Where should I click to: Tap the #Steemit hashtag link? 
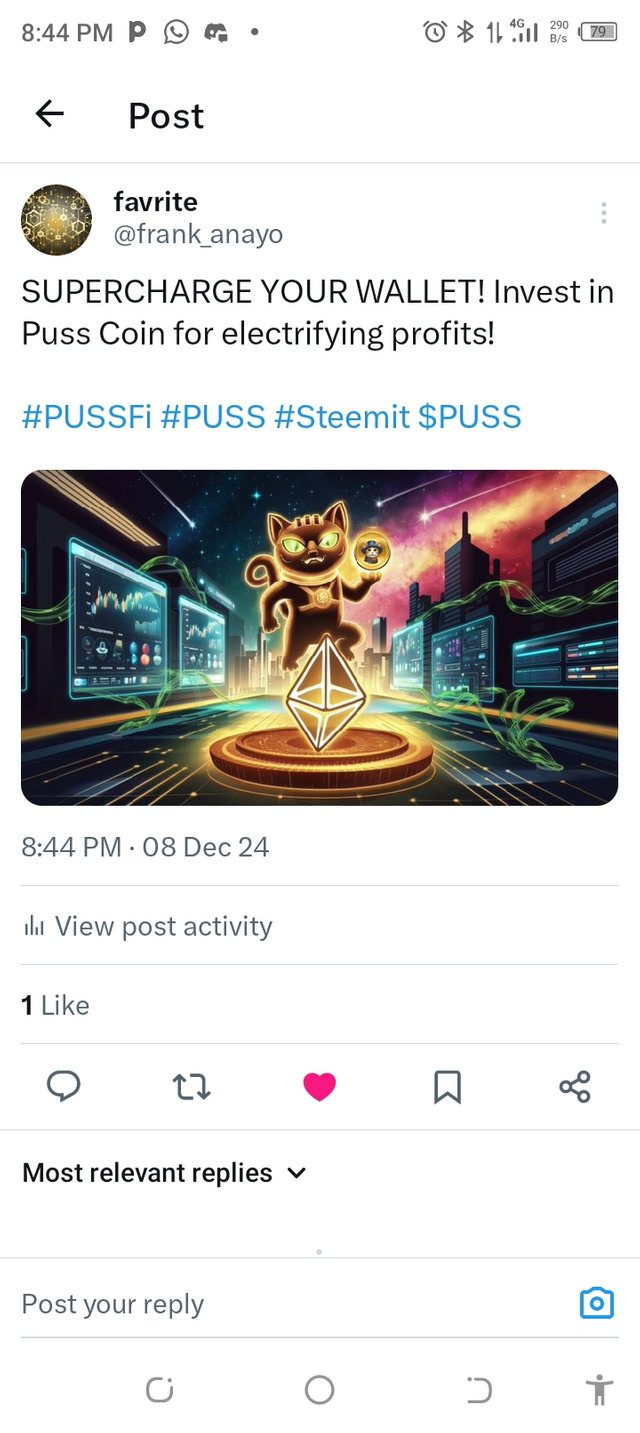pos(340,416)
